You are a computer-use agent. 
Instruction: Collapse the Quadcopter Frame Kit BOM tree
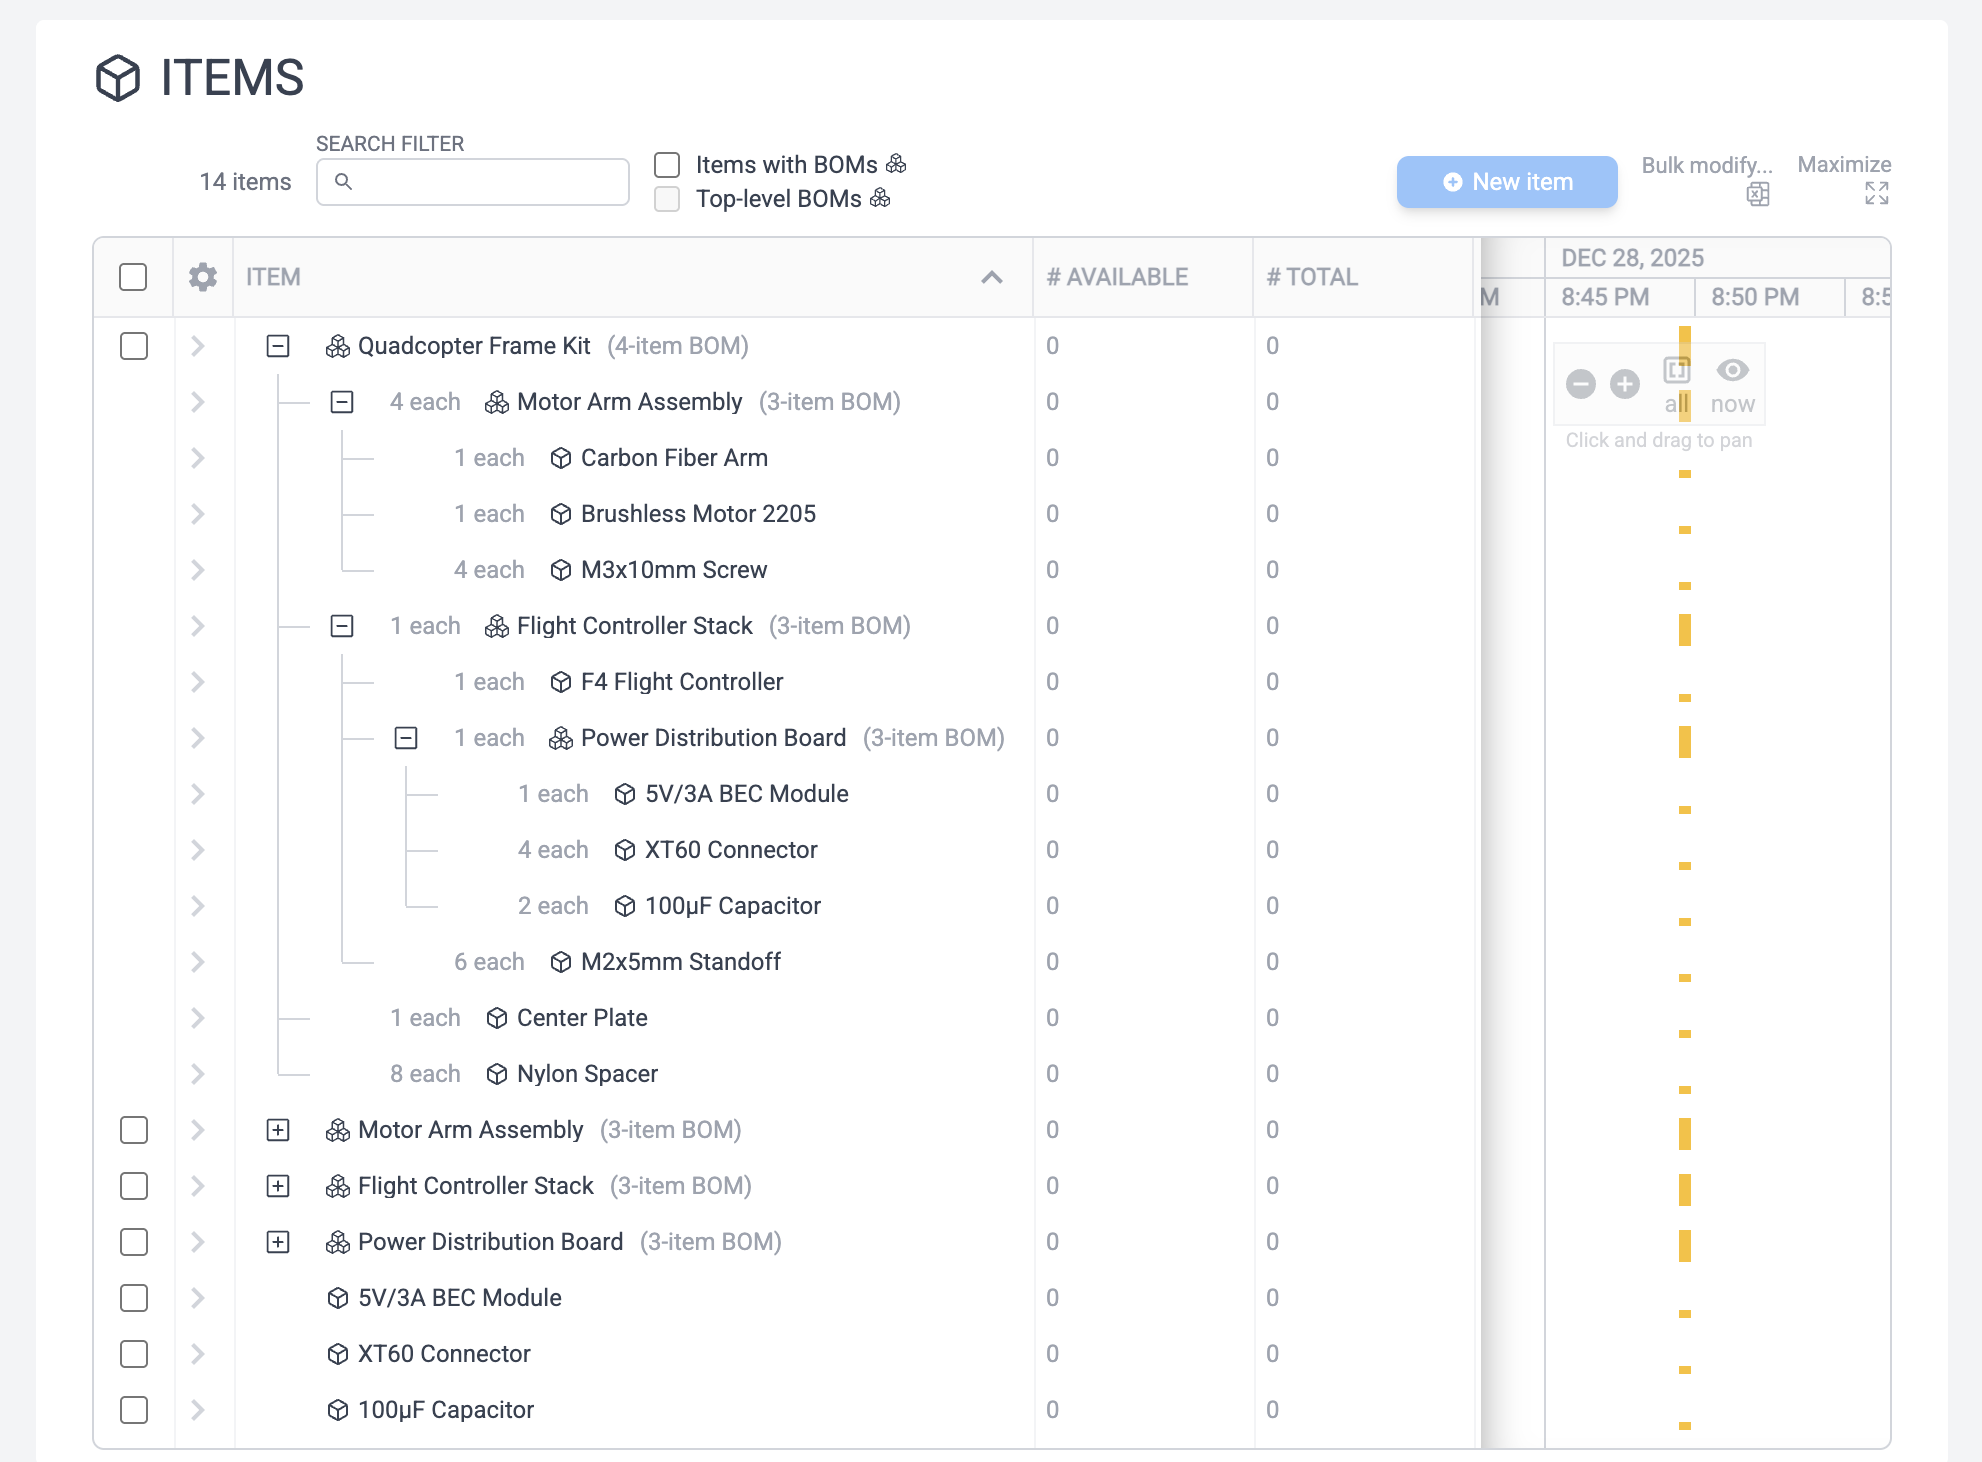[278, 346]
